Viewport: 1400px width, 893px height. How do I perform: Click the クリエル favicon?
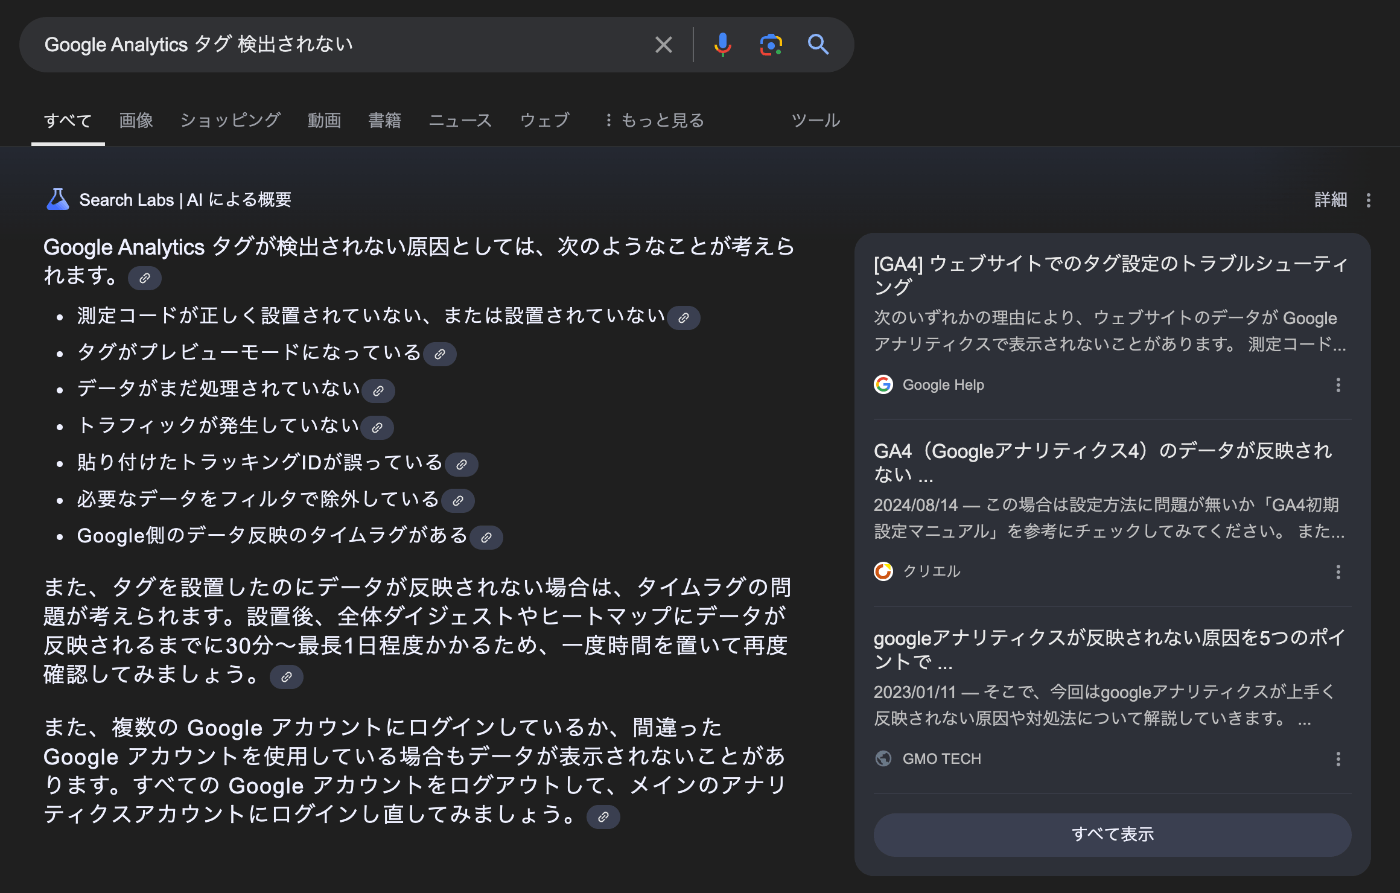(883, 571)
